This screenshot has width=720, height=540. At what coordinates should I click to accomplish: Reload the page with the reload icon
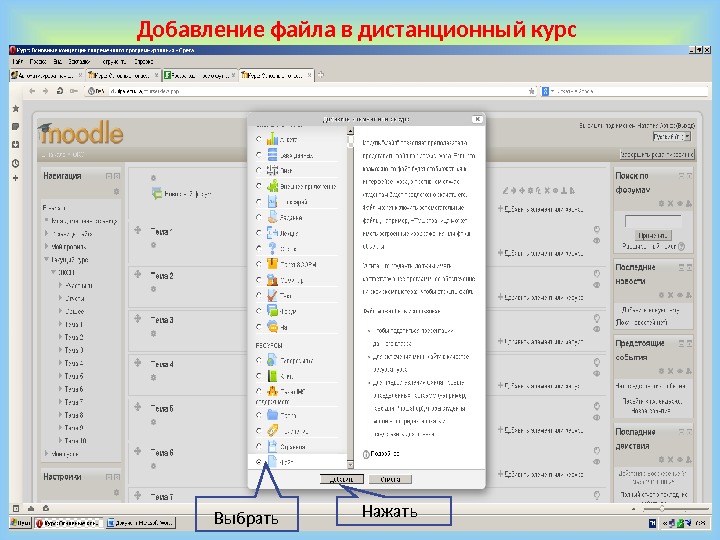[60, 91]
